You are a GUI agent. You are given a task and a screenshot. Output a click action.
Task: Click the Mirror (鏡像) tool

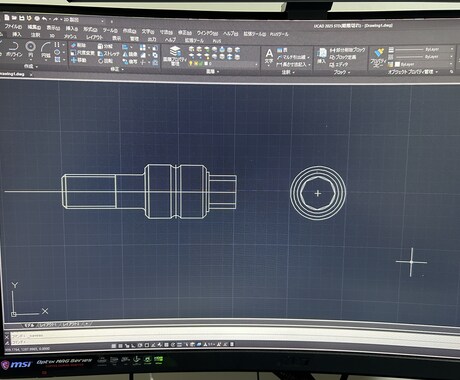point(130,54)
